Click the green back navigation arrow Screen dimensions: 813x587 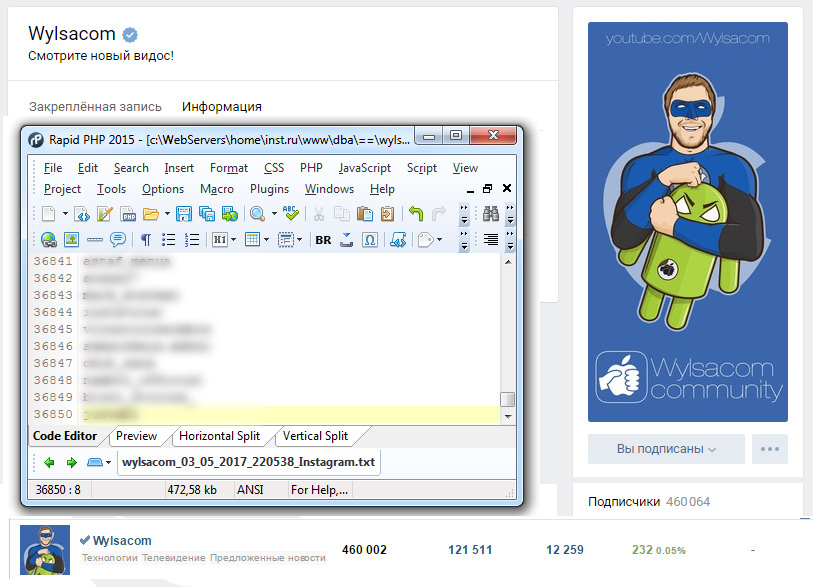point(49,463)
